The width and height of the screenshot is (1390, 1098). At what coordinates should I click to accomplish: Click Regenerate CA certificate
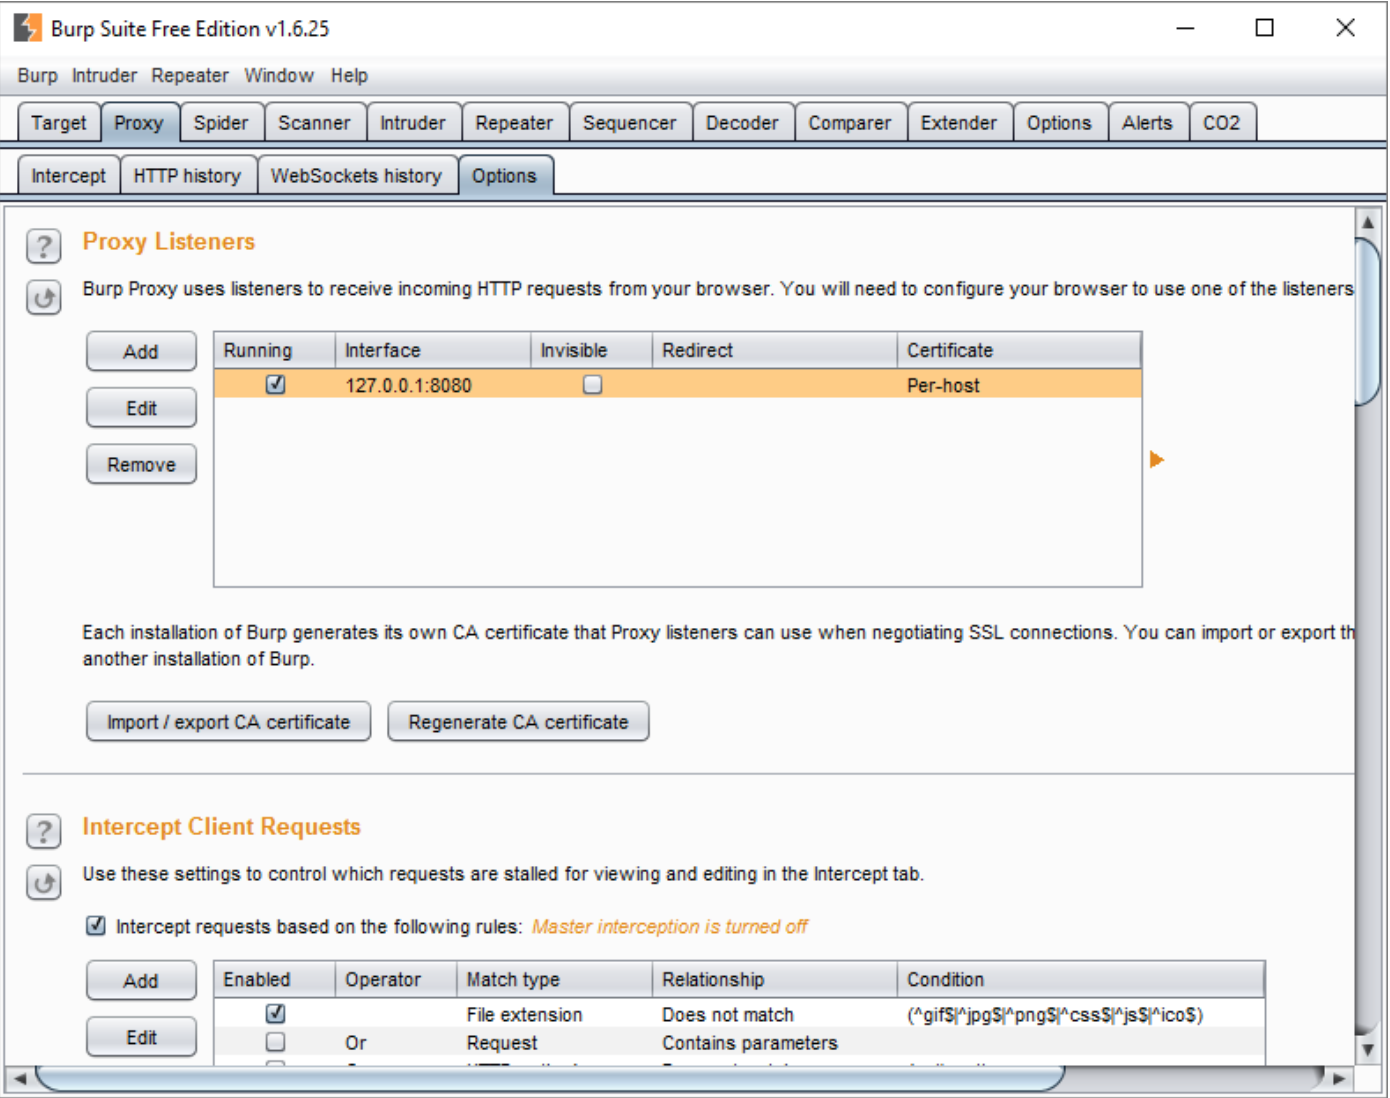pyautogui.click(x=518, y=722)
